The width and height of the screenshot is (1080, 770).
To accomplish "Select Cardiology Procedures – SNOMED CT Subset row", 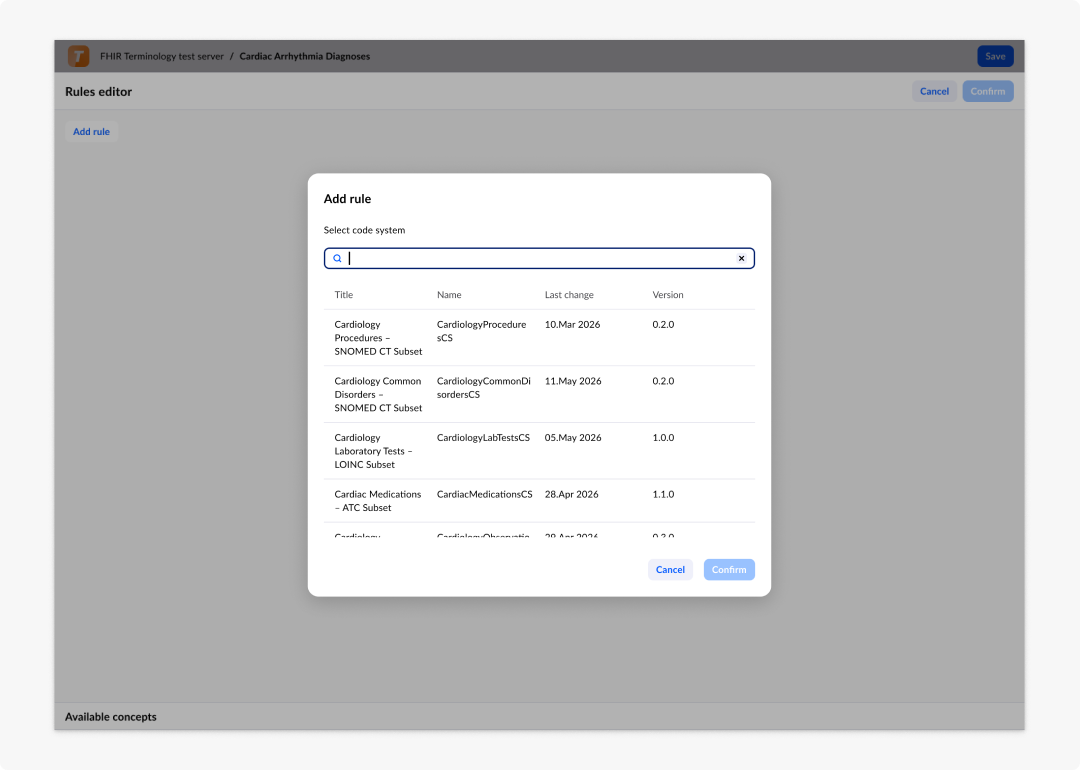I will click(x=539, y=337).
